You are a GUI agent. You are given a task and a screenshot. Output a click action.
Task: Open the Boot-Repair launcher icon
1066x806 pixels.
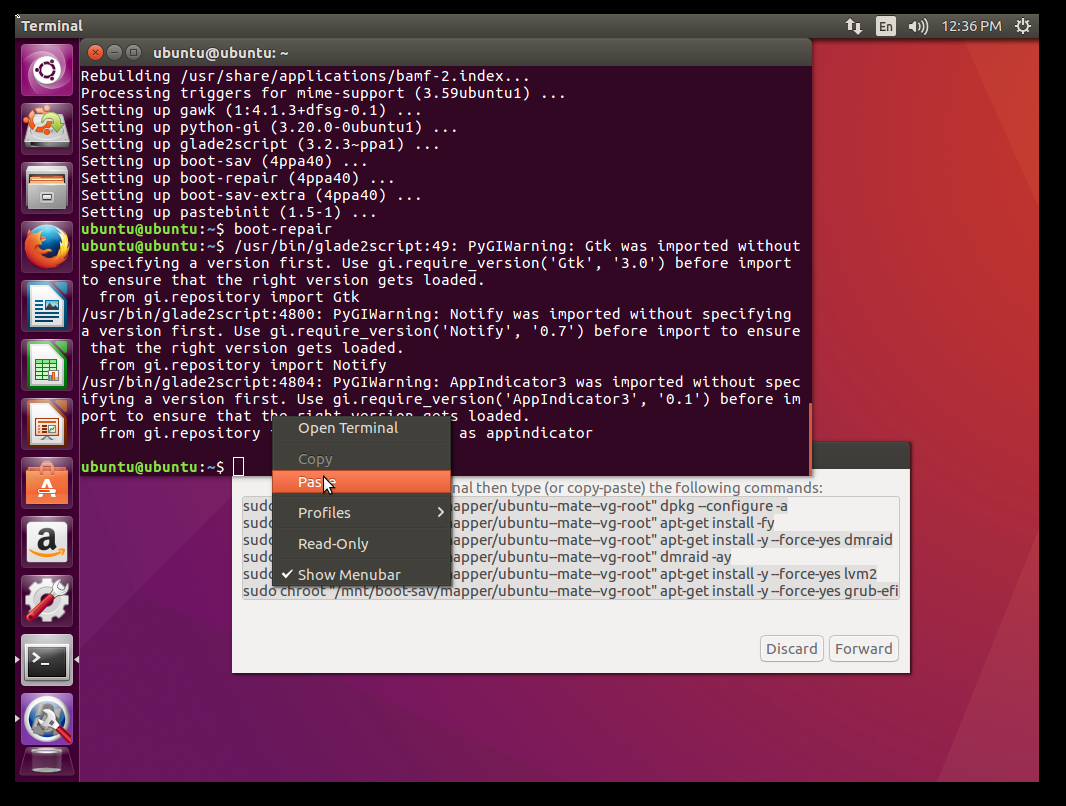47,719
